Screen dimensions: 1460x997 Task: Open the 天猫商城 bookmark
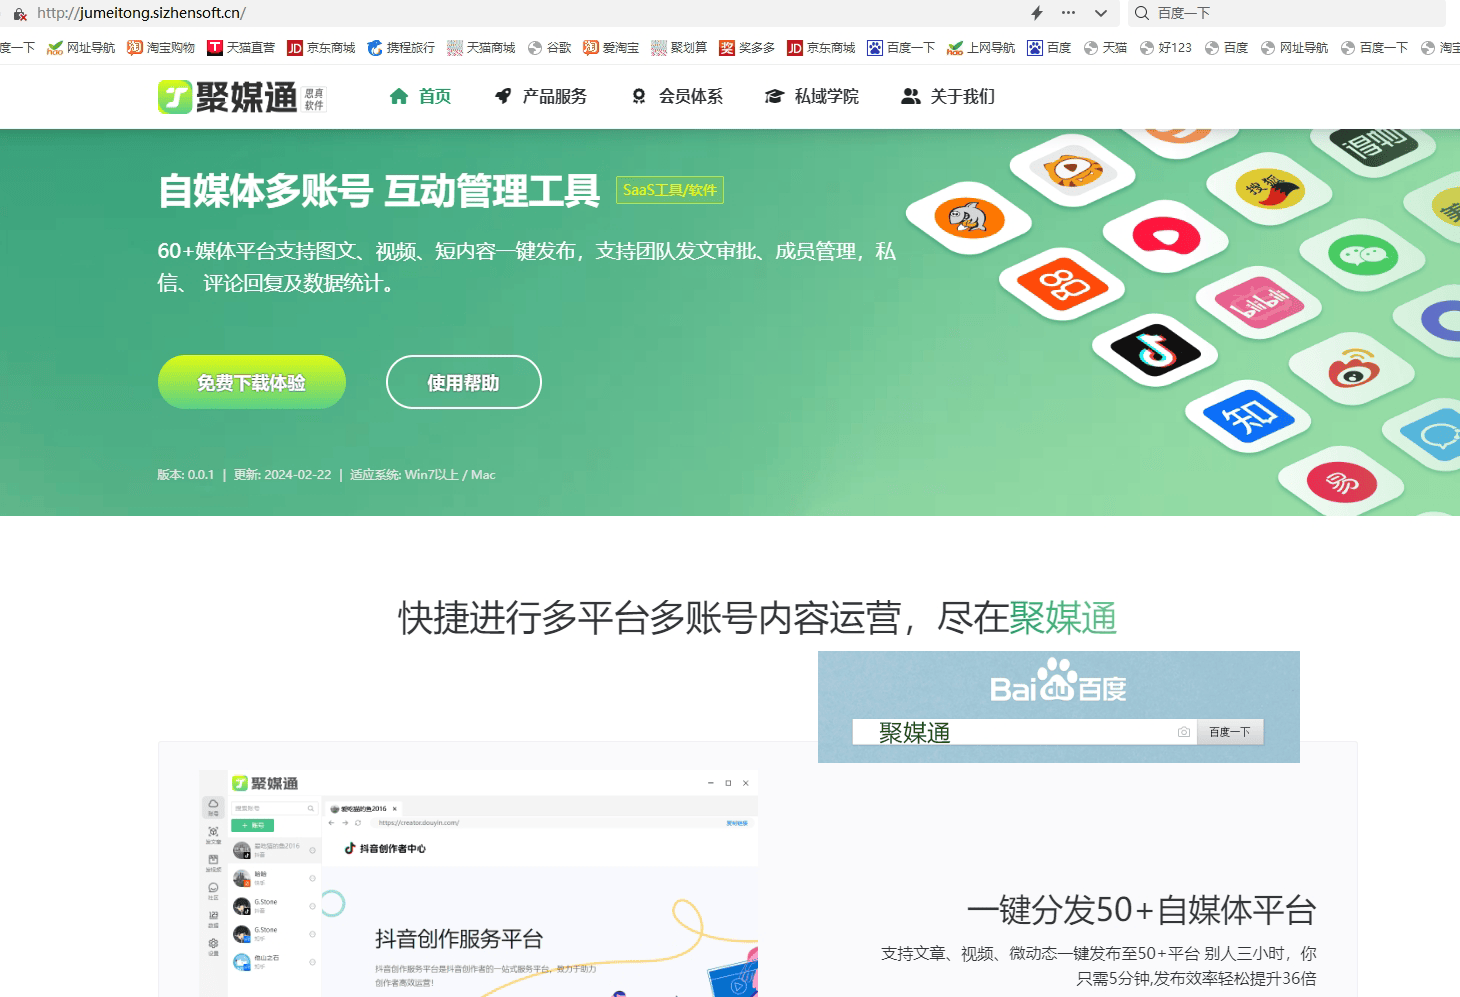481,47
